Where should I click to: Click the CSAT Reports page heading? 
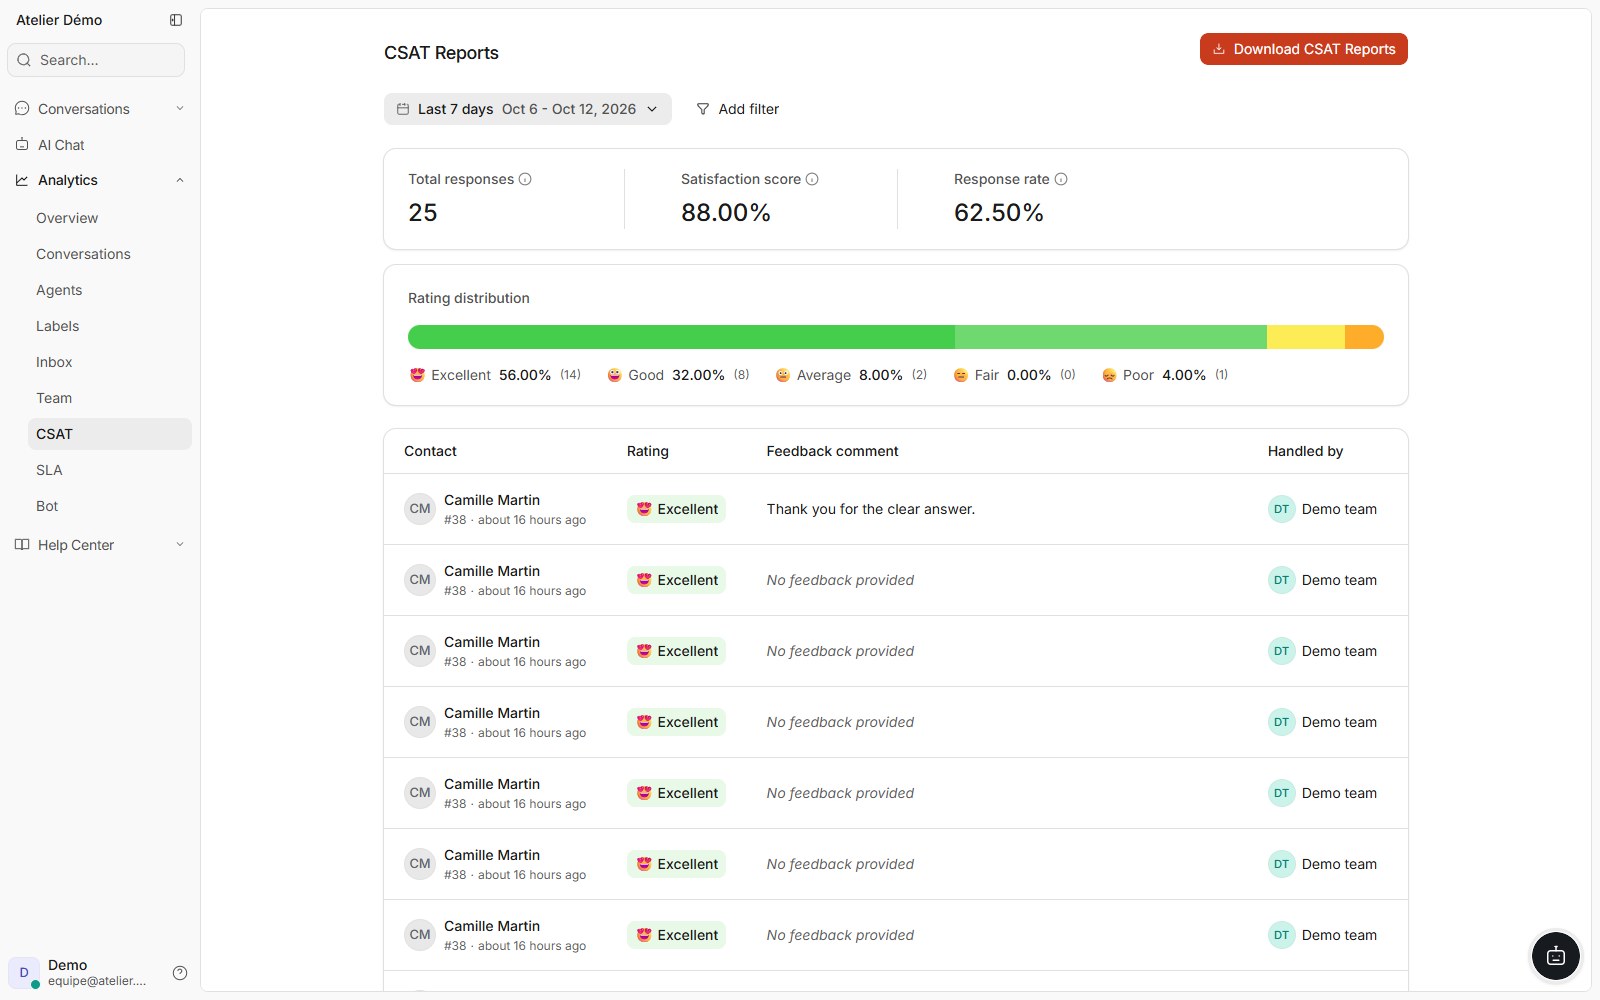tap(441, 53)
